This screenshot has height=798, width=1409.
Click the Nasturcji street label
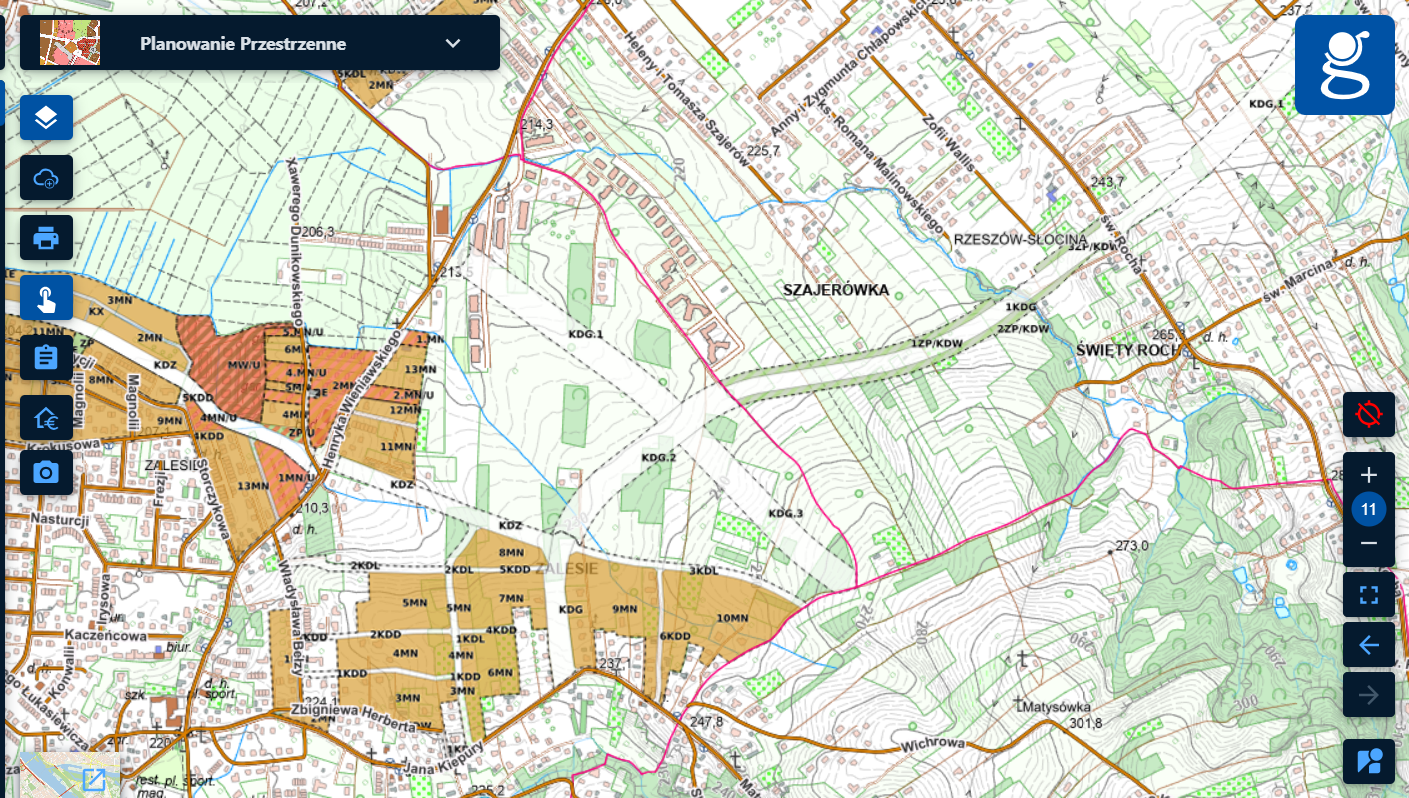tap(60, 521)
